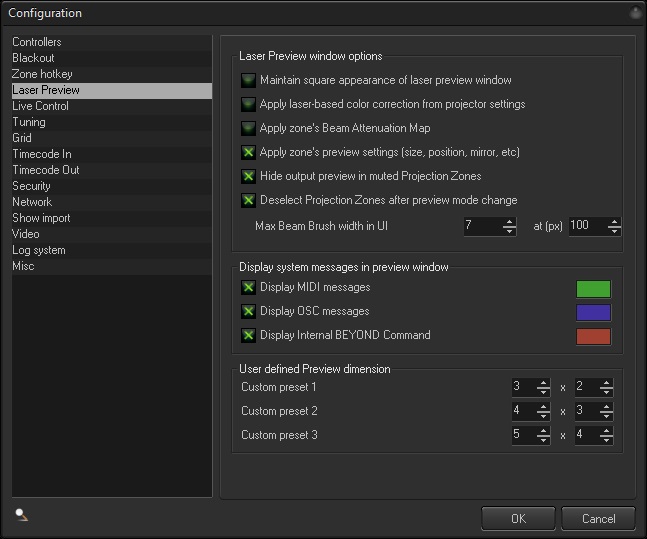The width and height of the screenshot is (647, 539).
Task: Enable Maintain square appearance of laser preview
Action: click(x=248, y=81)
